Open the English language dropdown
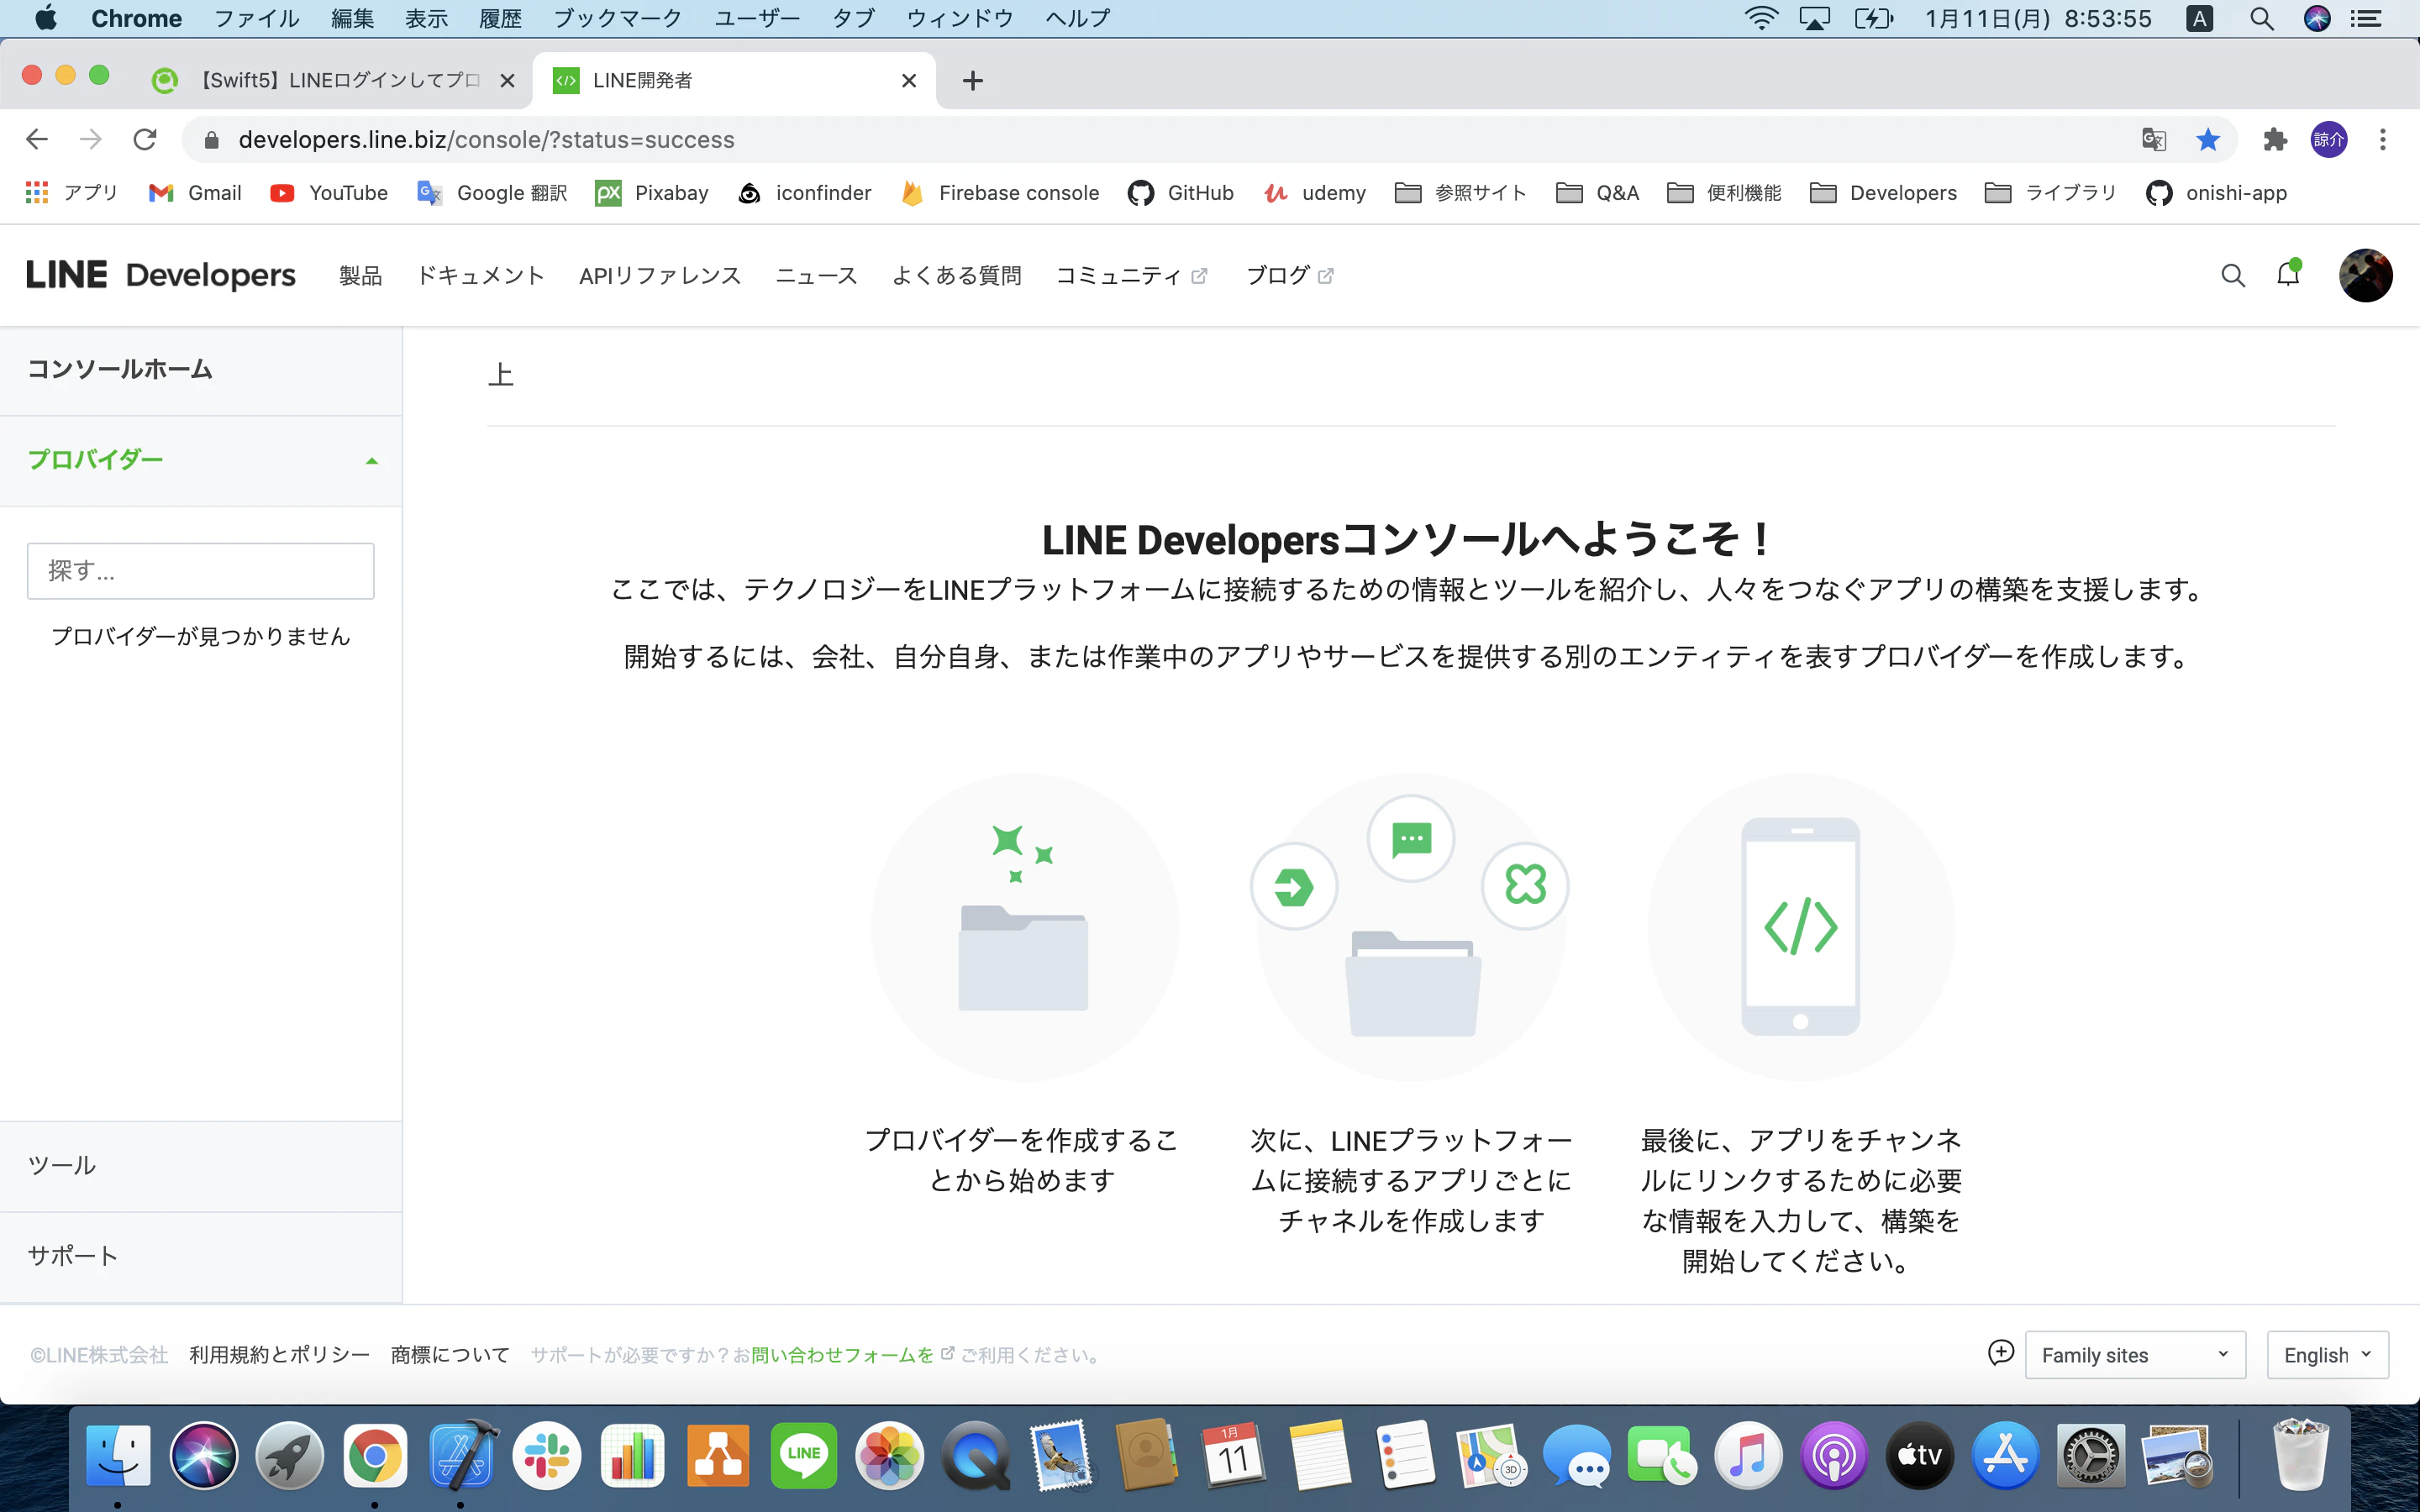The image size is (2420, 1512). click(2327, 1355)
